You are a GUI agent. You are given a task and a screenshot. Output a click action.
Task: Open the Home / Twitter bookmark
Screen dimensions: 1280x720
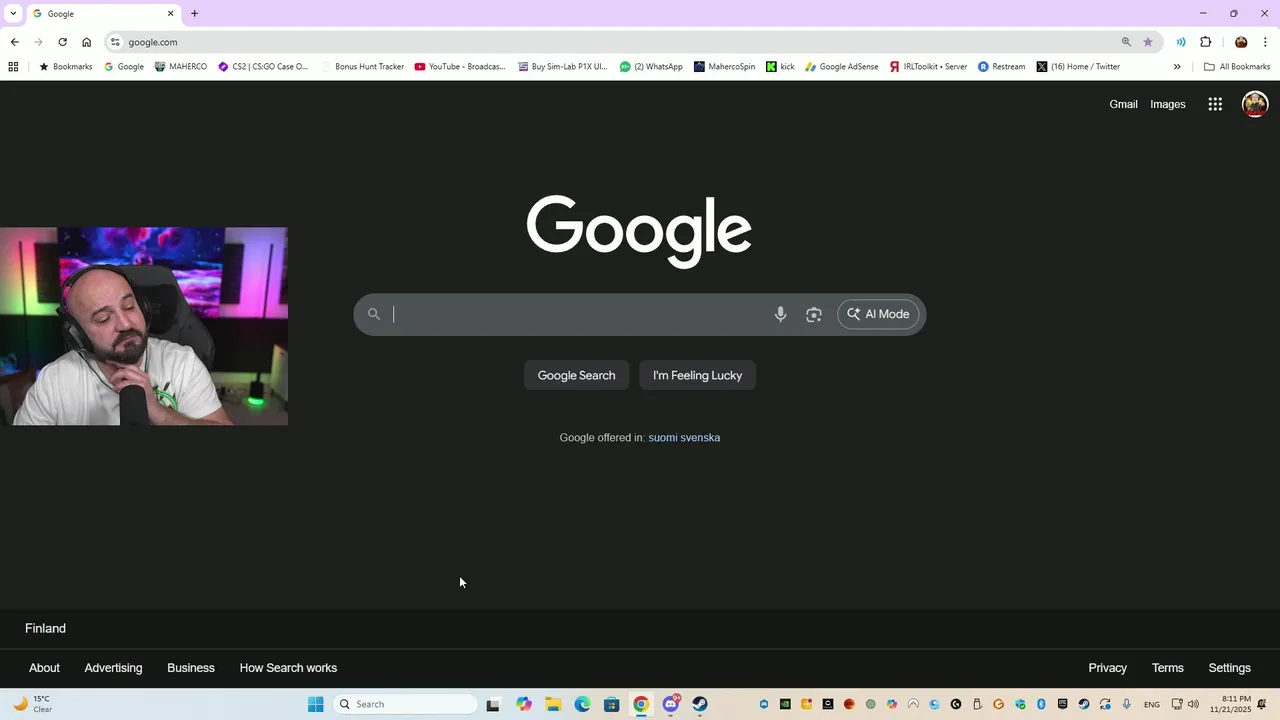1078,67
